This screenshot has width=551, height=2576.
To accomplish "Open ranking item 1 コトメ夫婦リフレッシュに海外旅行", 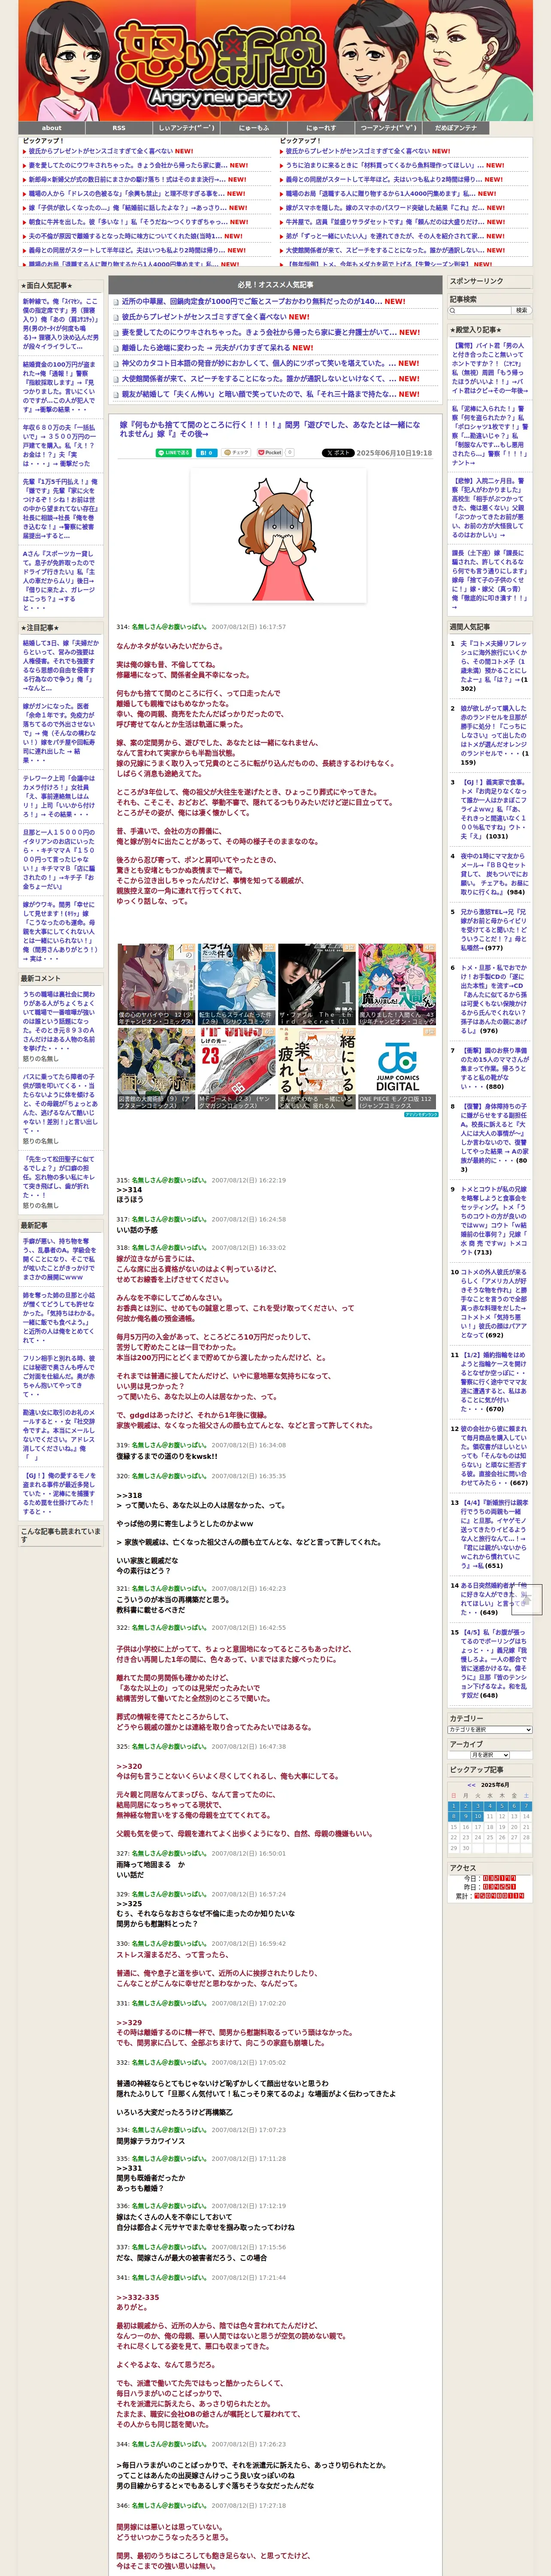I will coord(493,666).
